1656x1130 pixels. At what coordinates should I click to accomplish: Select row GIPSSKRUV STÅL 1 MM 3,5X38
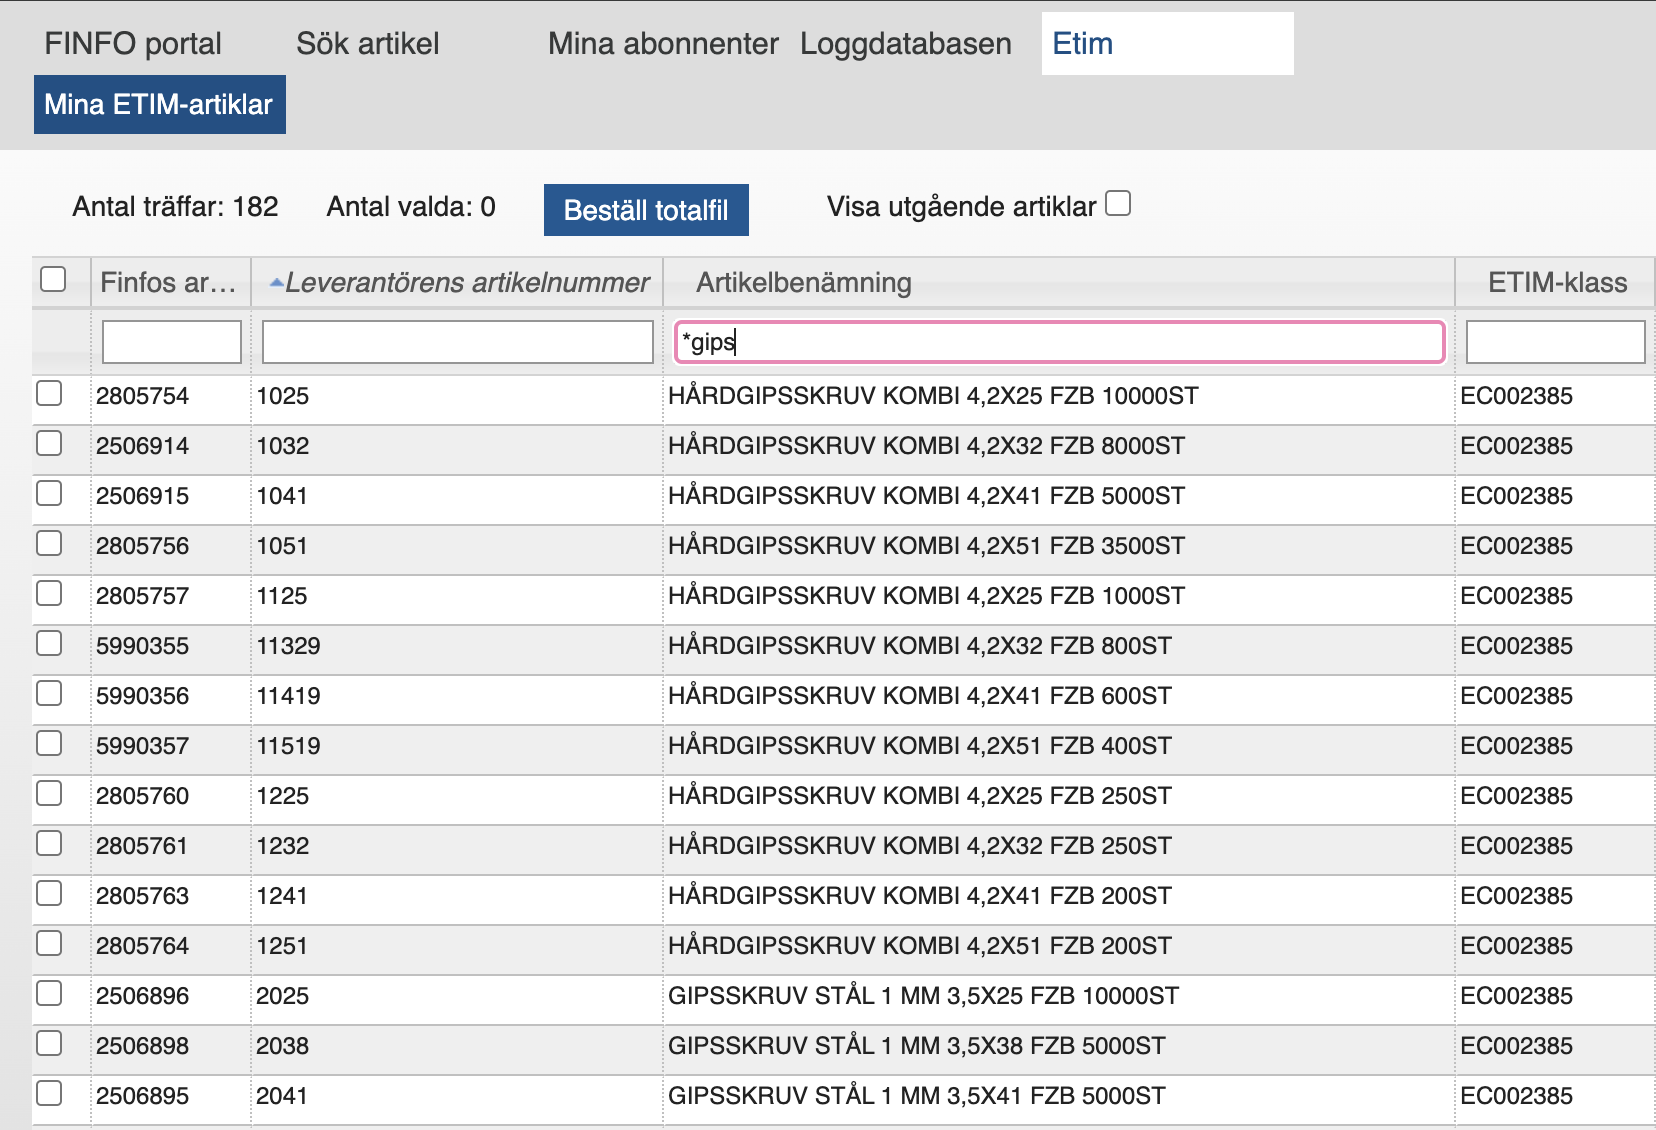[x=49, y=1044]
